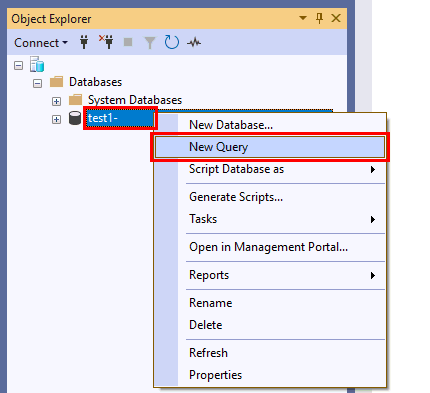Close the Object Explorer panel

(x=336, y=18)
